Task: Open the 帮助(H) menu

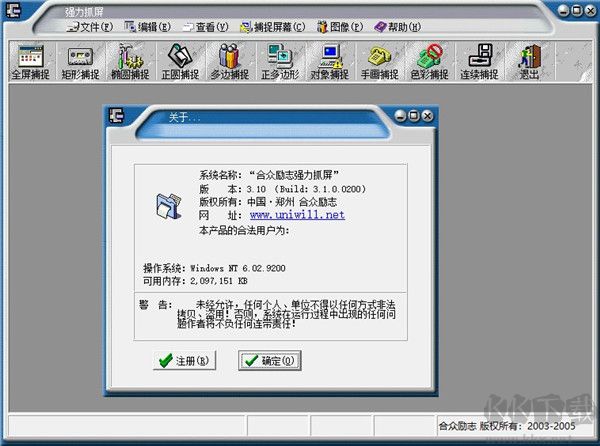Action: coord(398,27)
